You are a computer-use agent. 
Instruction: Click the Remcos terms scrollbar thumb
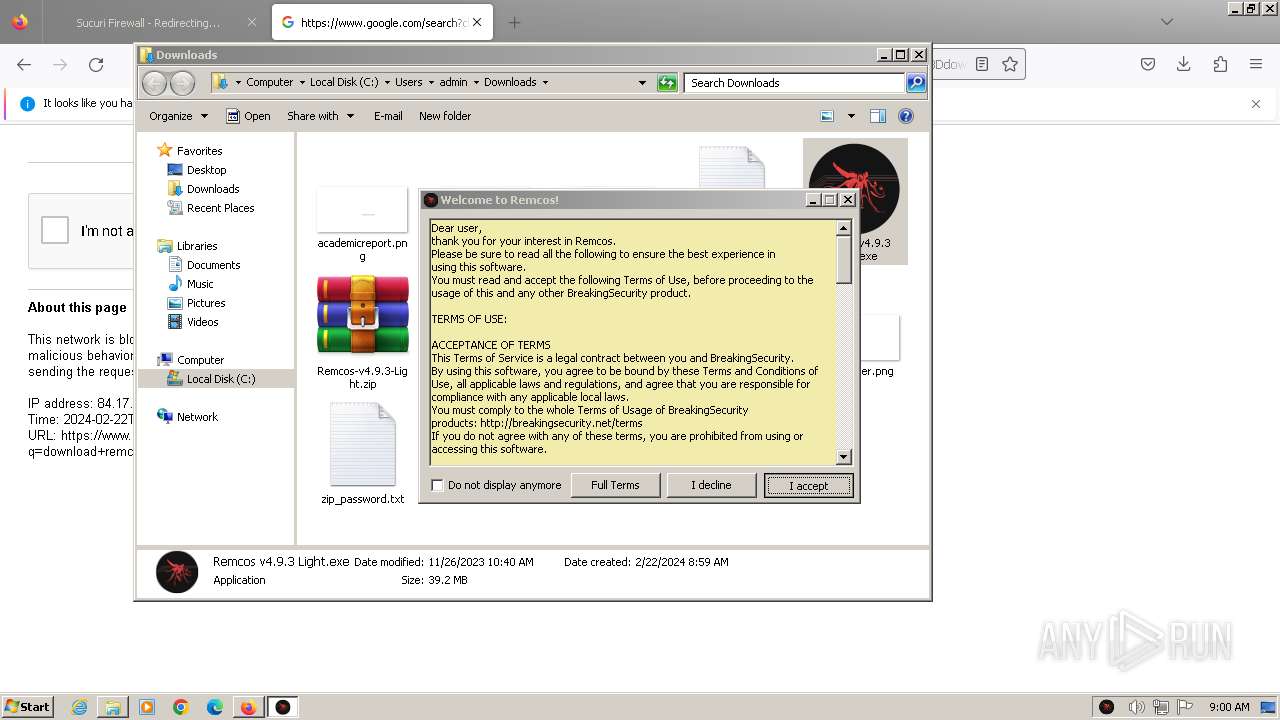pos(843,260)
